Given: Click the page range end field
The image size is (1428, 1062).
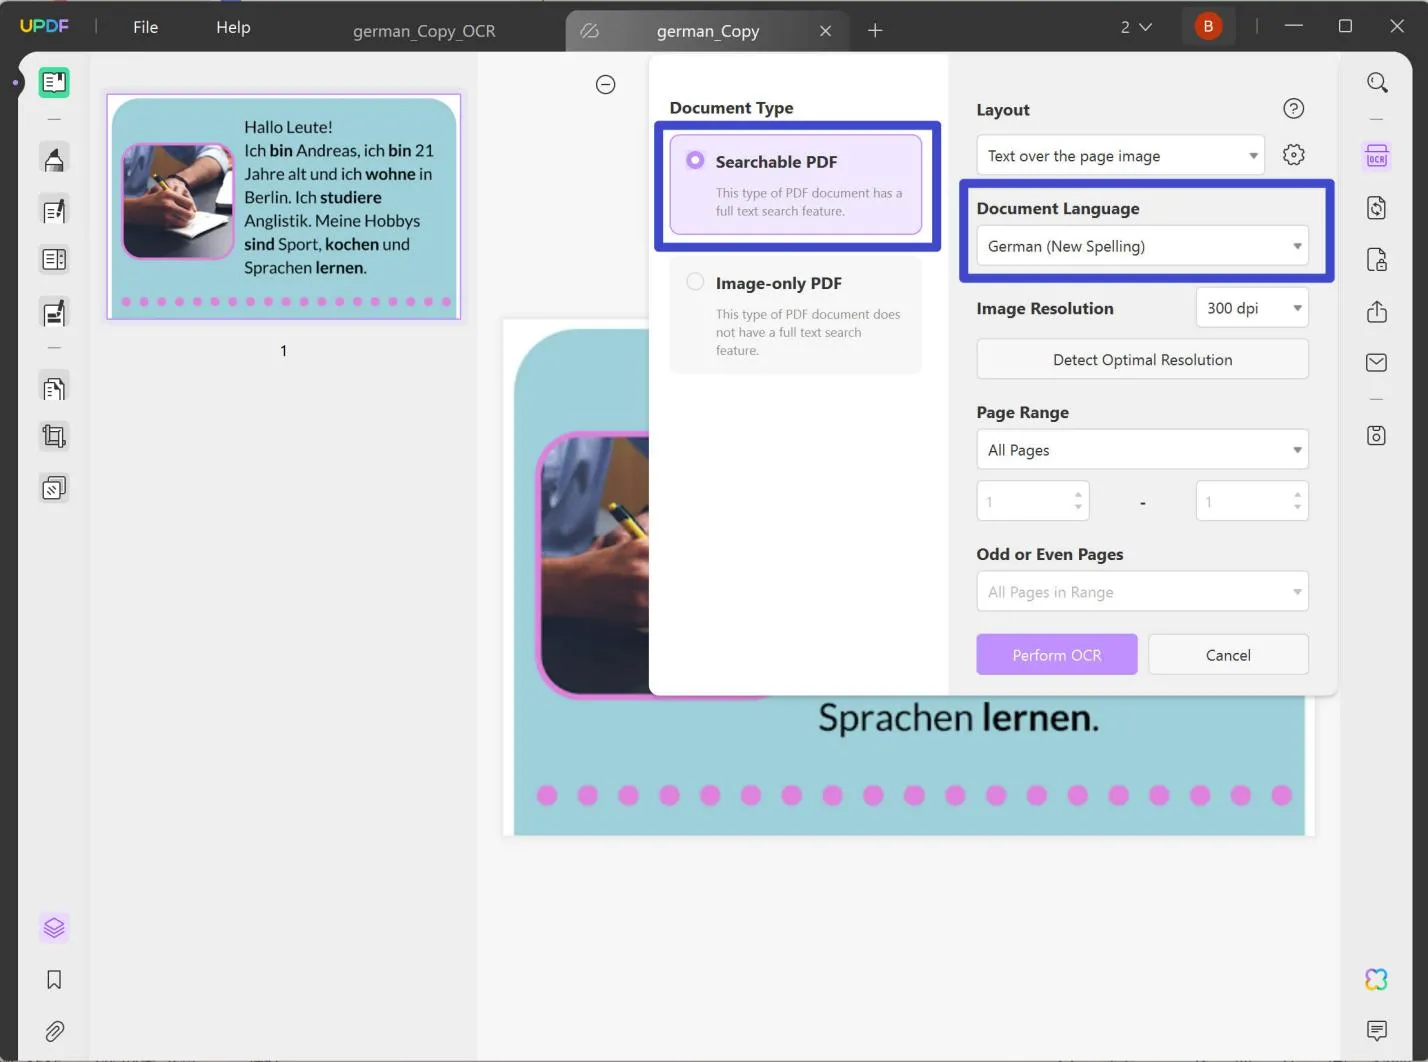Looking at the screenshot, I should tap(1252, 501).
